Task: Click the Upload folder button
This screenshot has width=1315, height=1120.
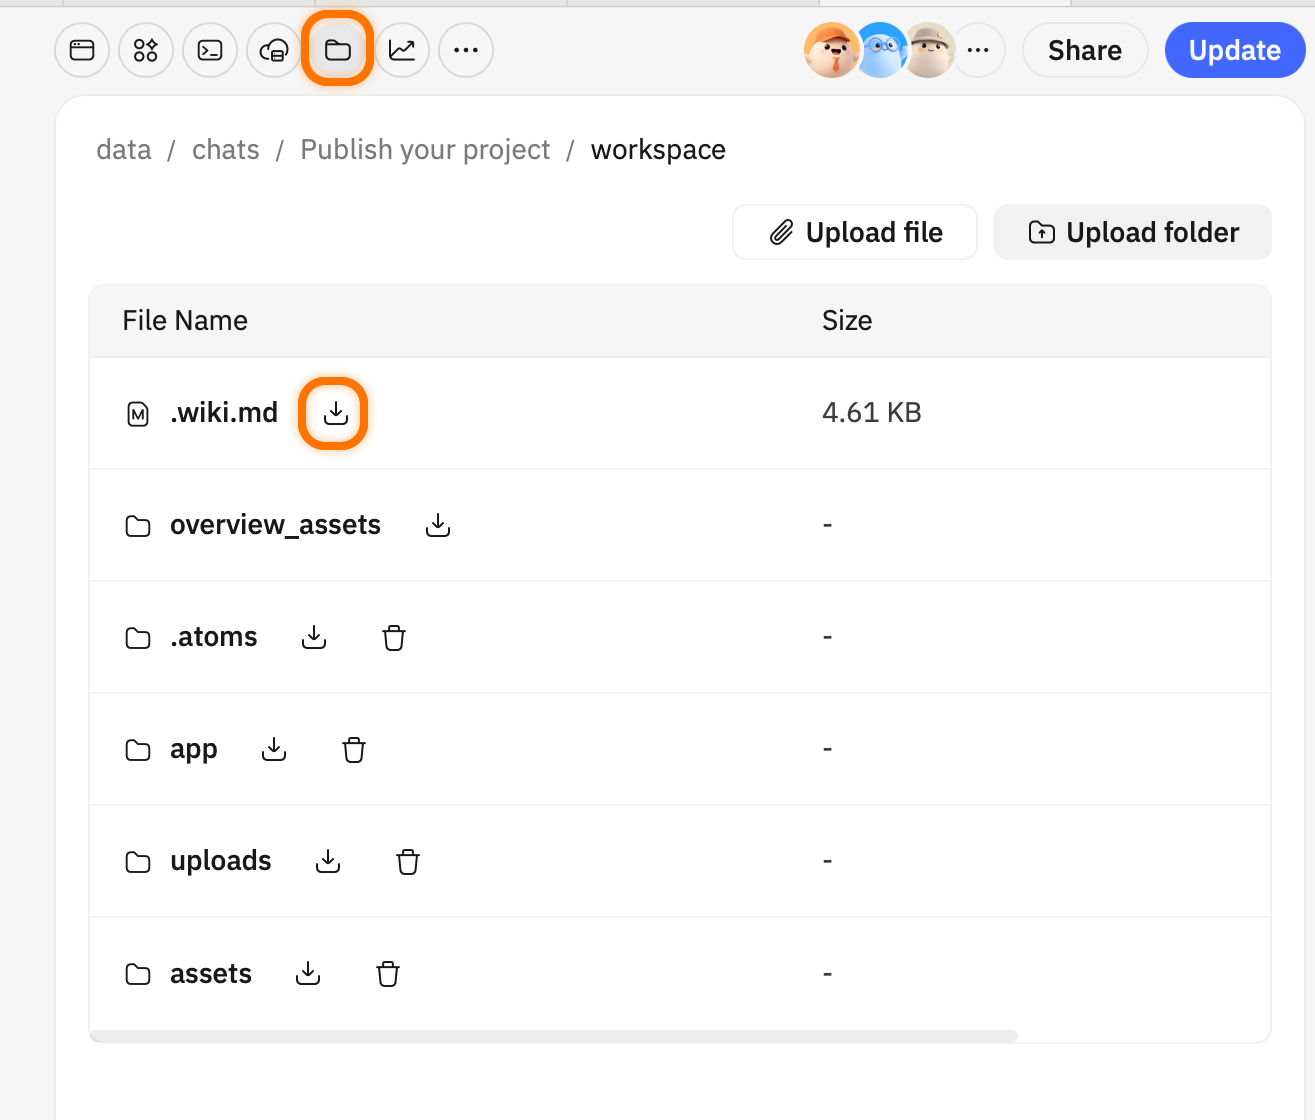Action: click(1133, 232)
